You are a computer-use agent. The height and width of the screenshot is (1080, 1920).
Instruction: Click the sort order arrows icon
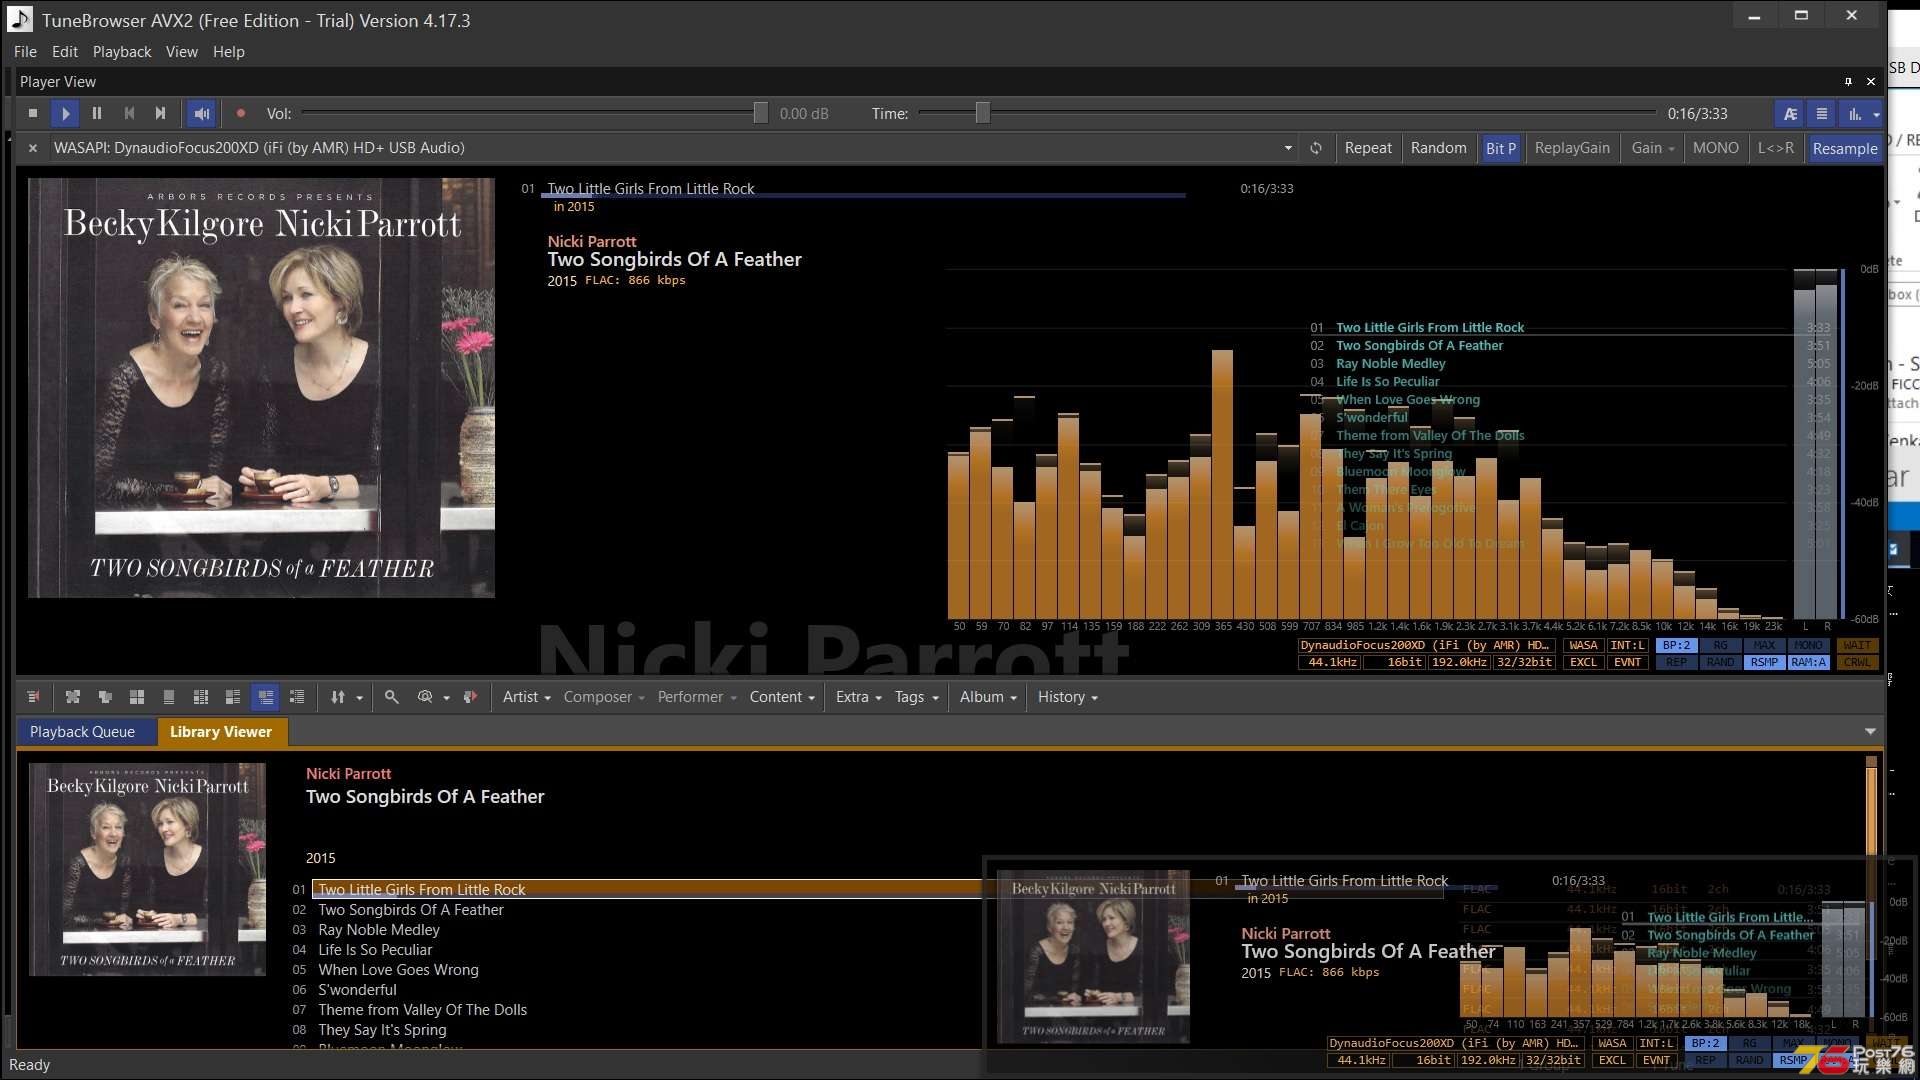[338, 697]
